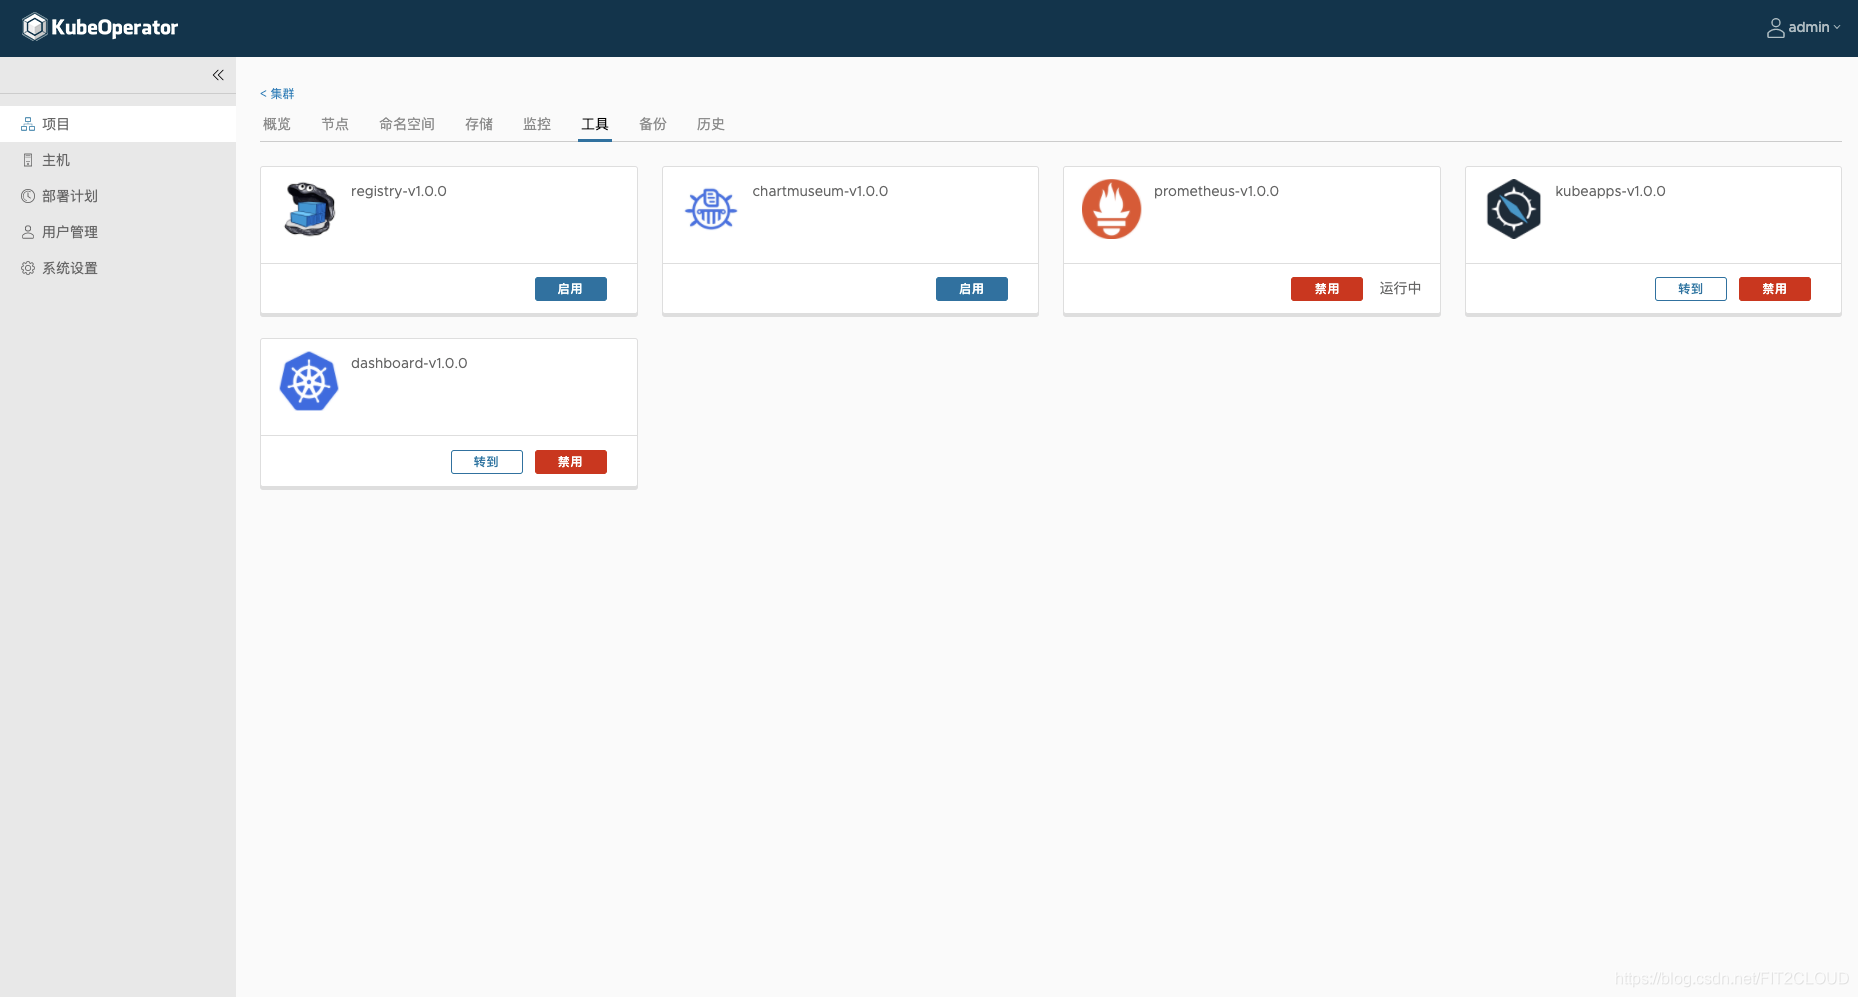Disable prometheus-v1.0.0 with 禁用 button
The width and height of the screenshot is (1858, 997).
(x=1327, y=289)
